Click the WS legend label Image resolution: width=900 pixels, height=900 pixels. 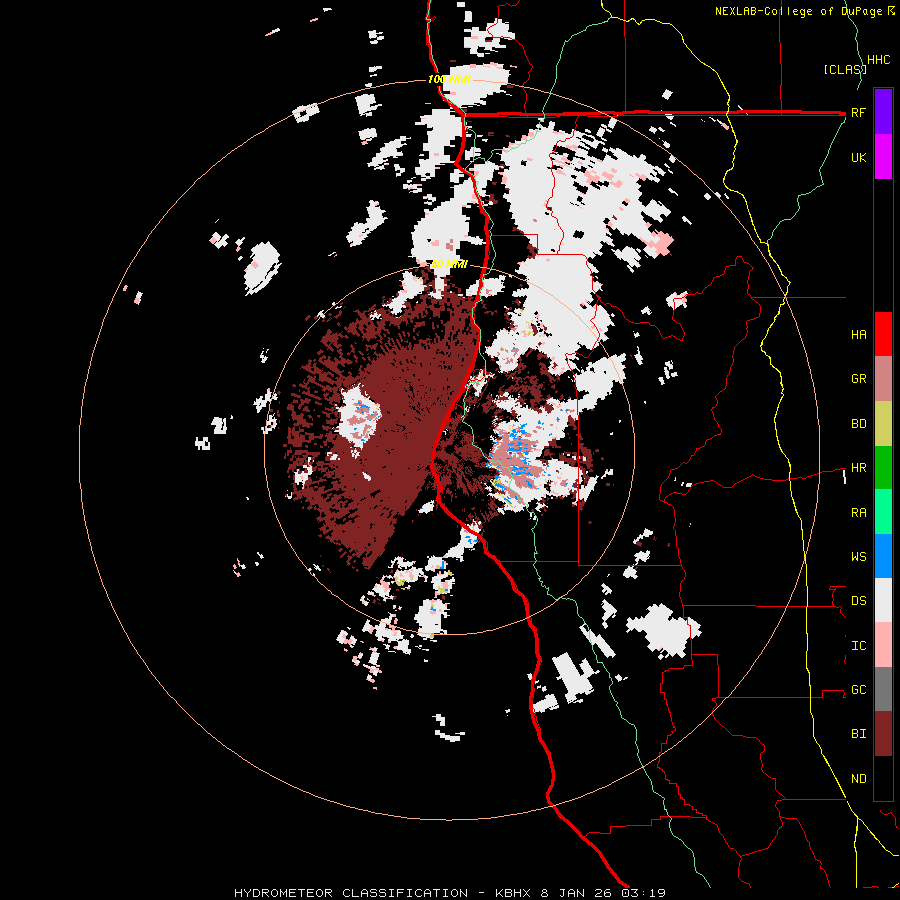[858, 557]
